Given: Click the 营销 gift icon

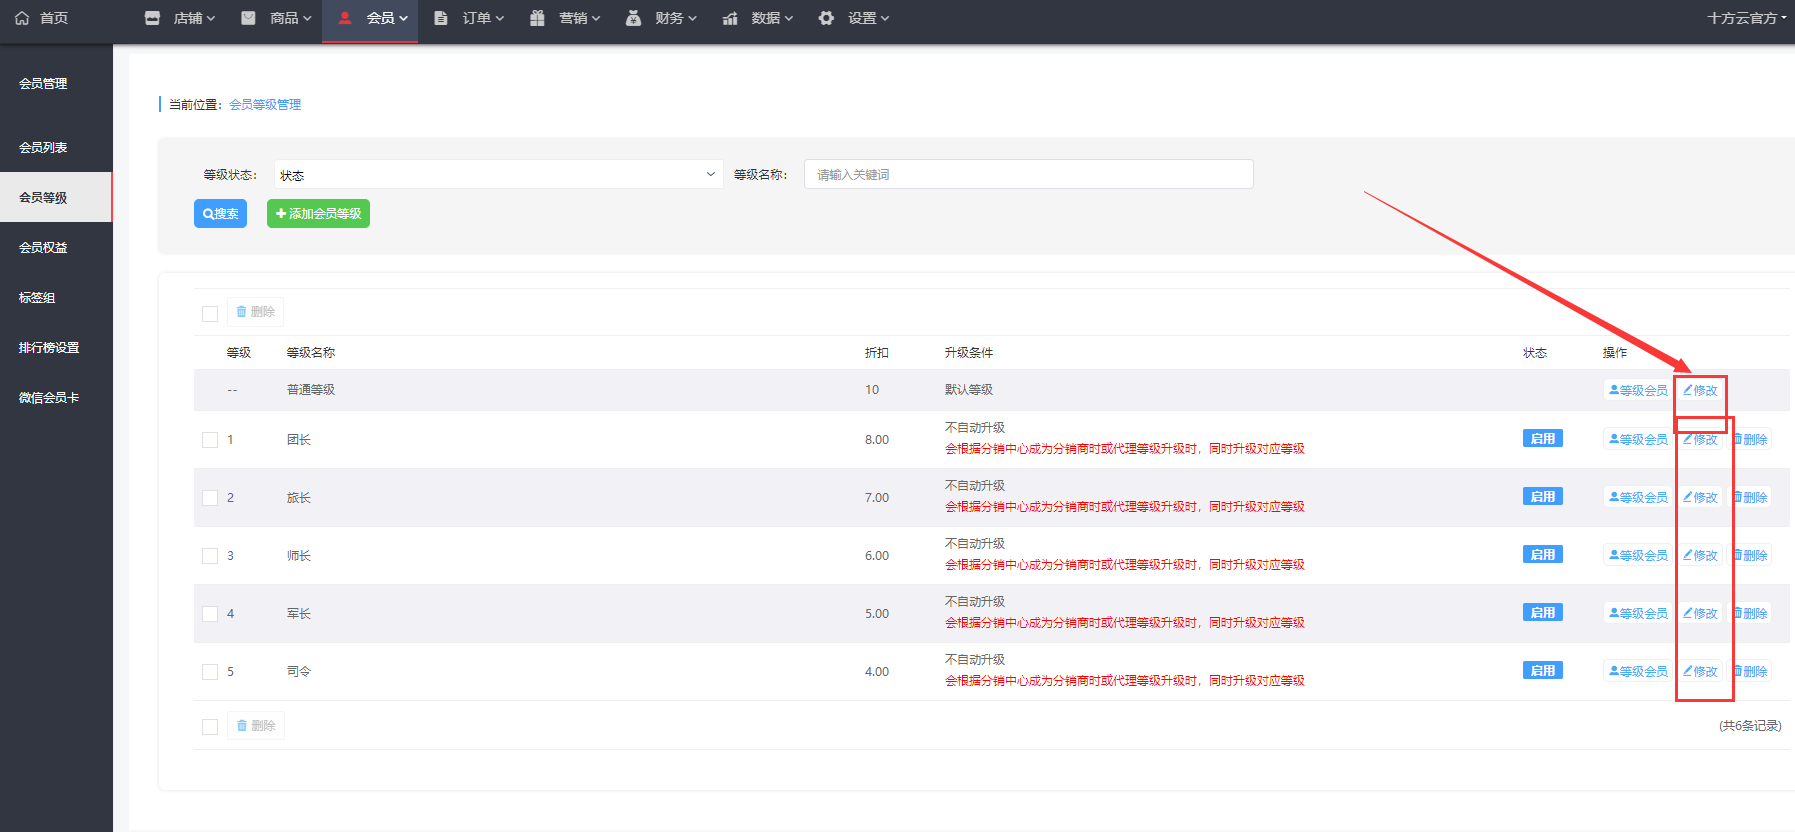Looking at the screenshot, I should coord(537,18).
